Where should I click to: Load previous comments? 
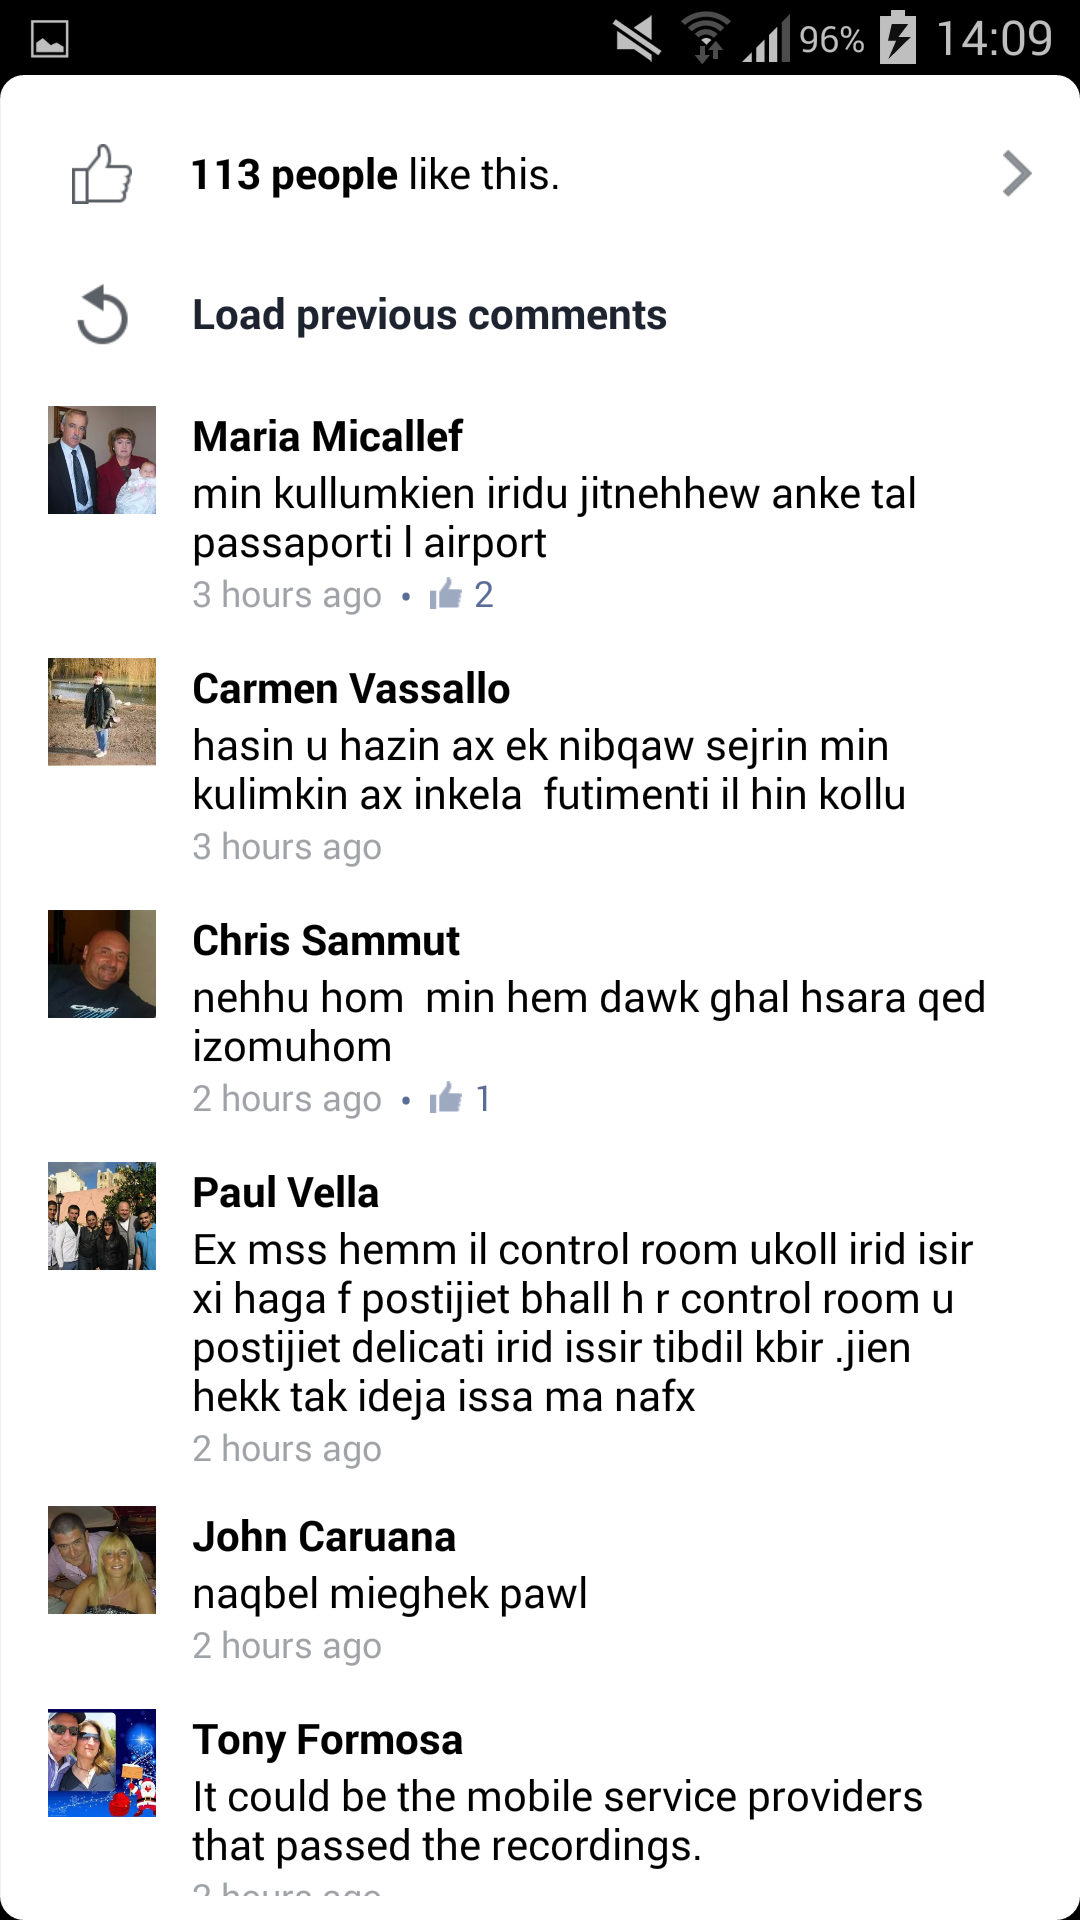[x=429, y=315]
